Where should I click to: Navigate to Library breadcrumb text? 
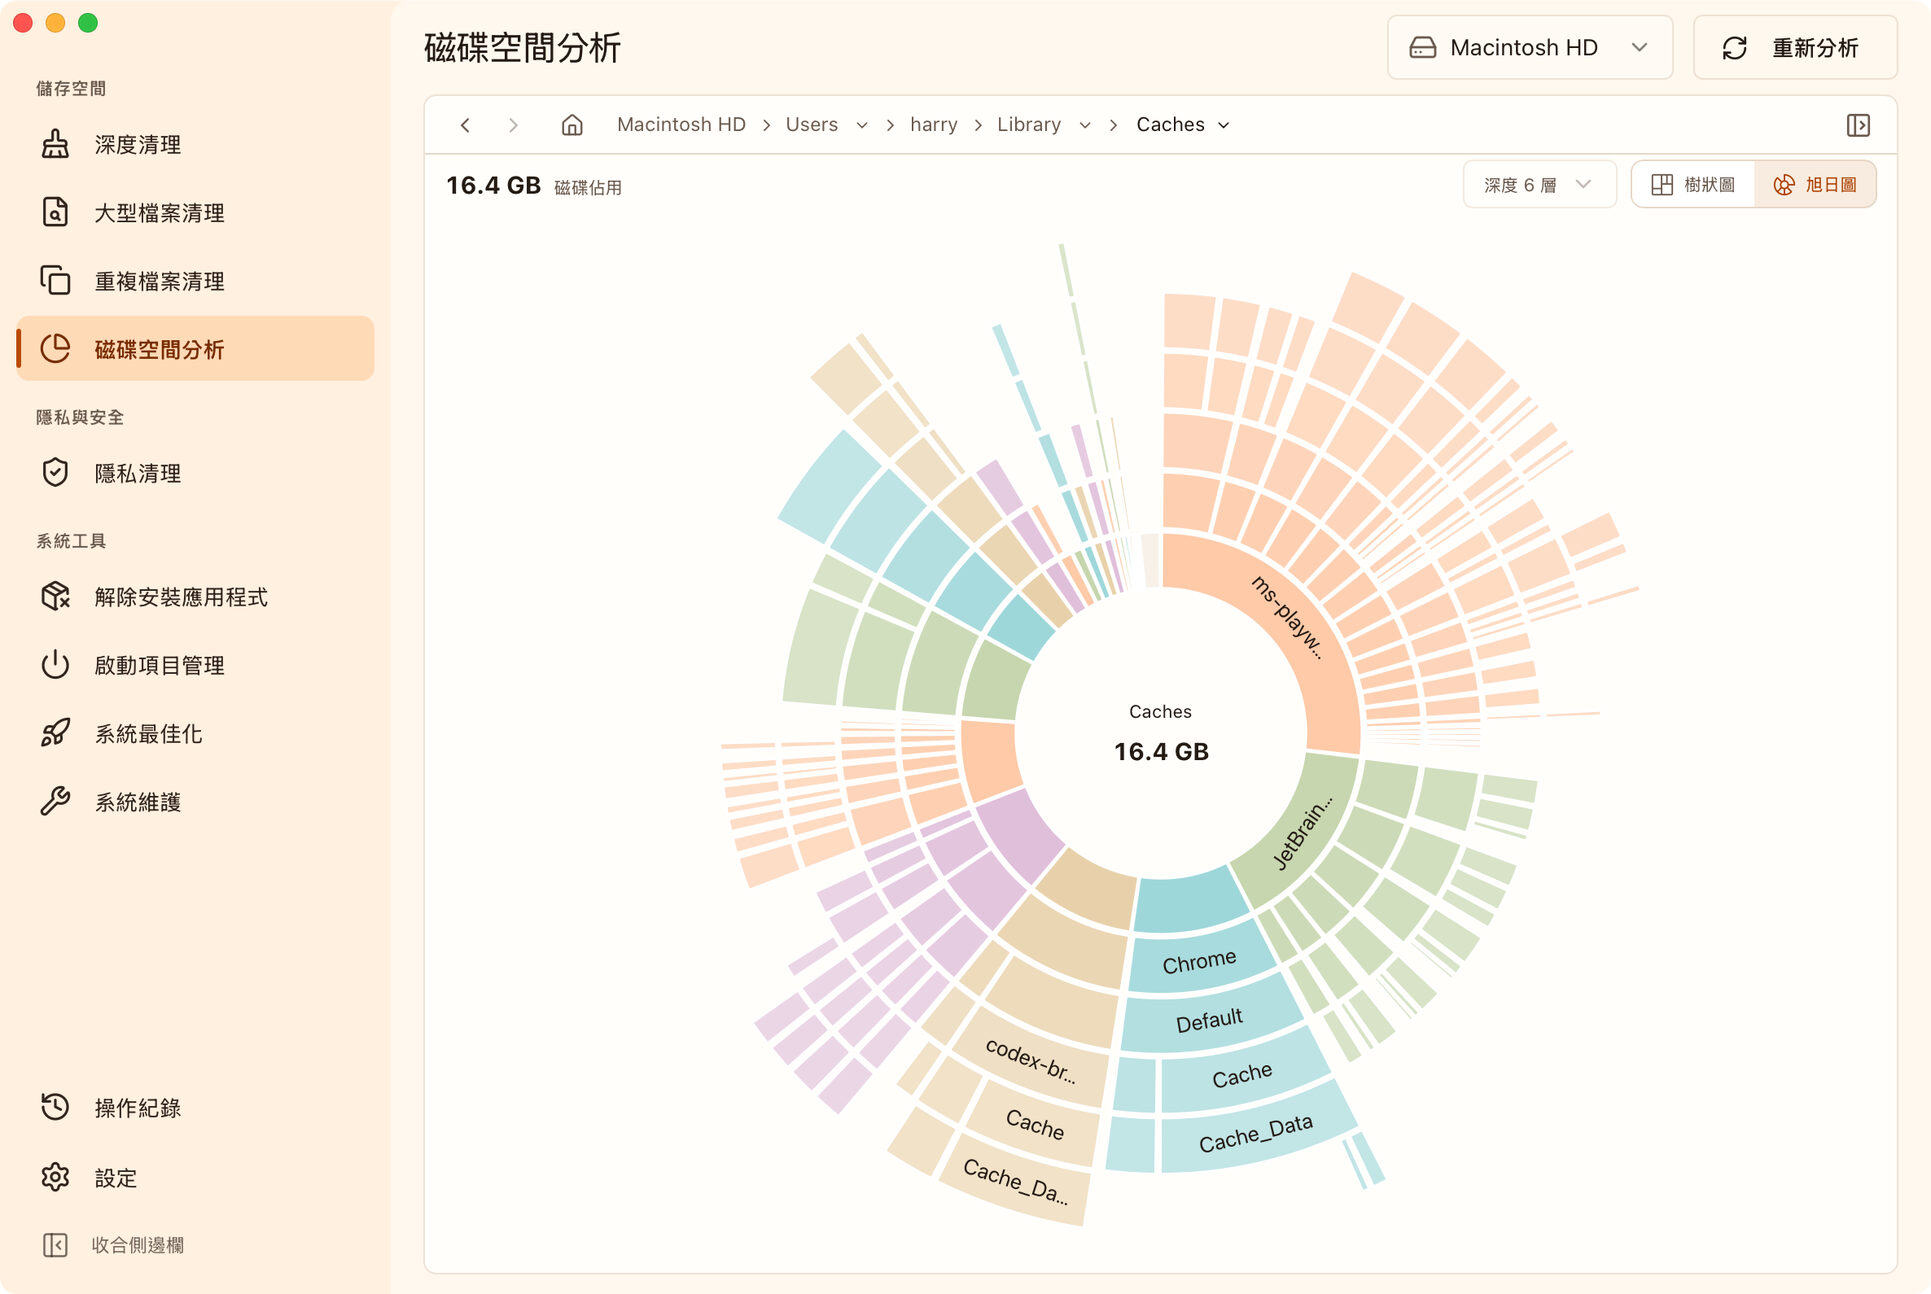click(1028, 125)
